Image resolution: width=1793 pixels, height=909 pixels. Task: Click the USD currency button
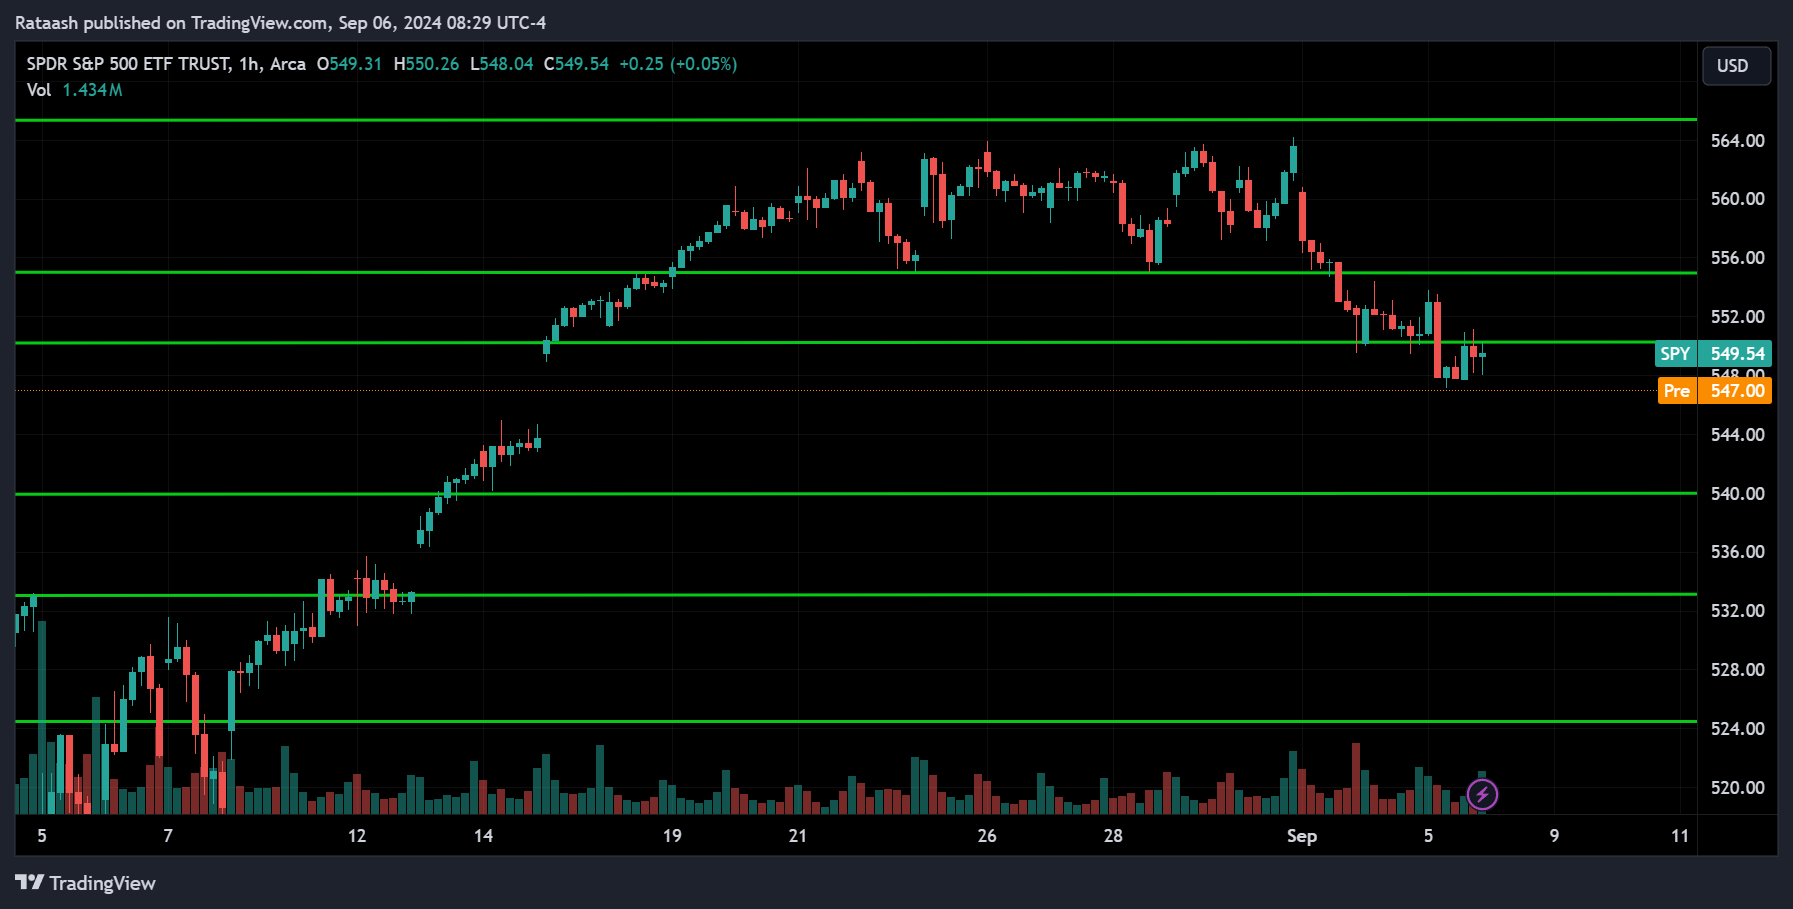pyautogui.click(x=1736, y=66)
